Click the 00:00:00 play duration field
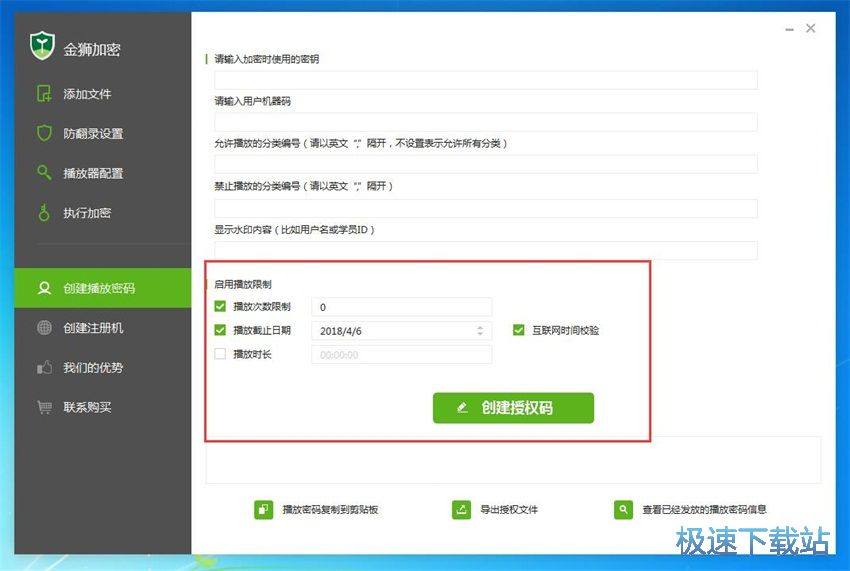850x571 pixels. [402, 355]
